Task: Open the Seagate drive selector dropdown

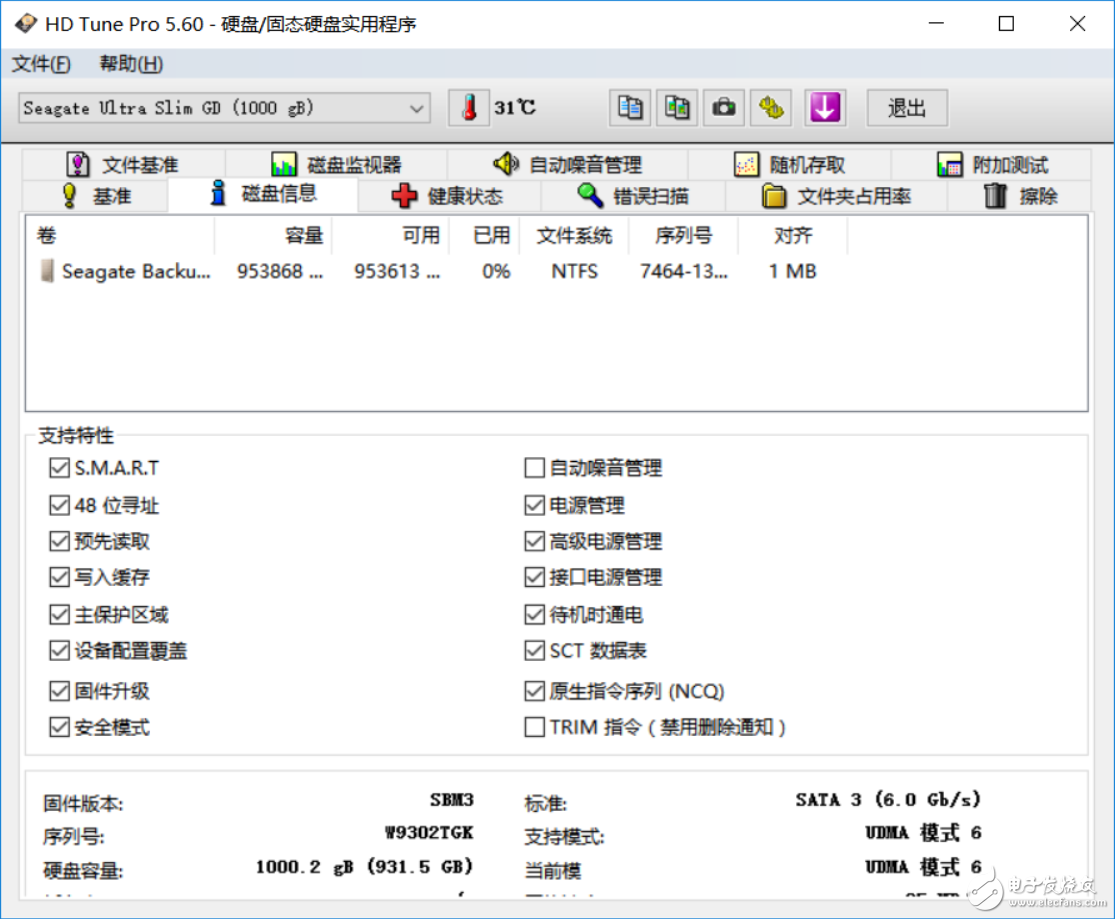Action: (419, 107)
